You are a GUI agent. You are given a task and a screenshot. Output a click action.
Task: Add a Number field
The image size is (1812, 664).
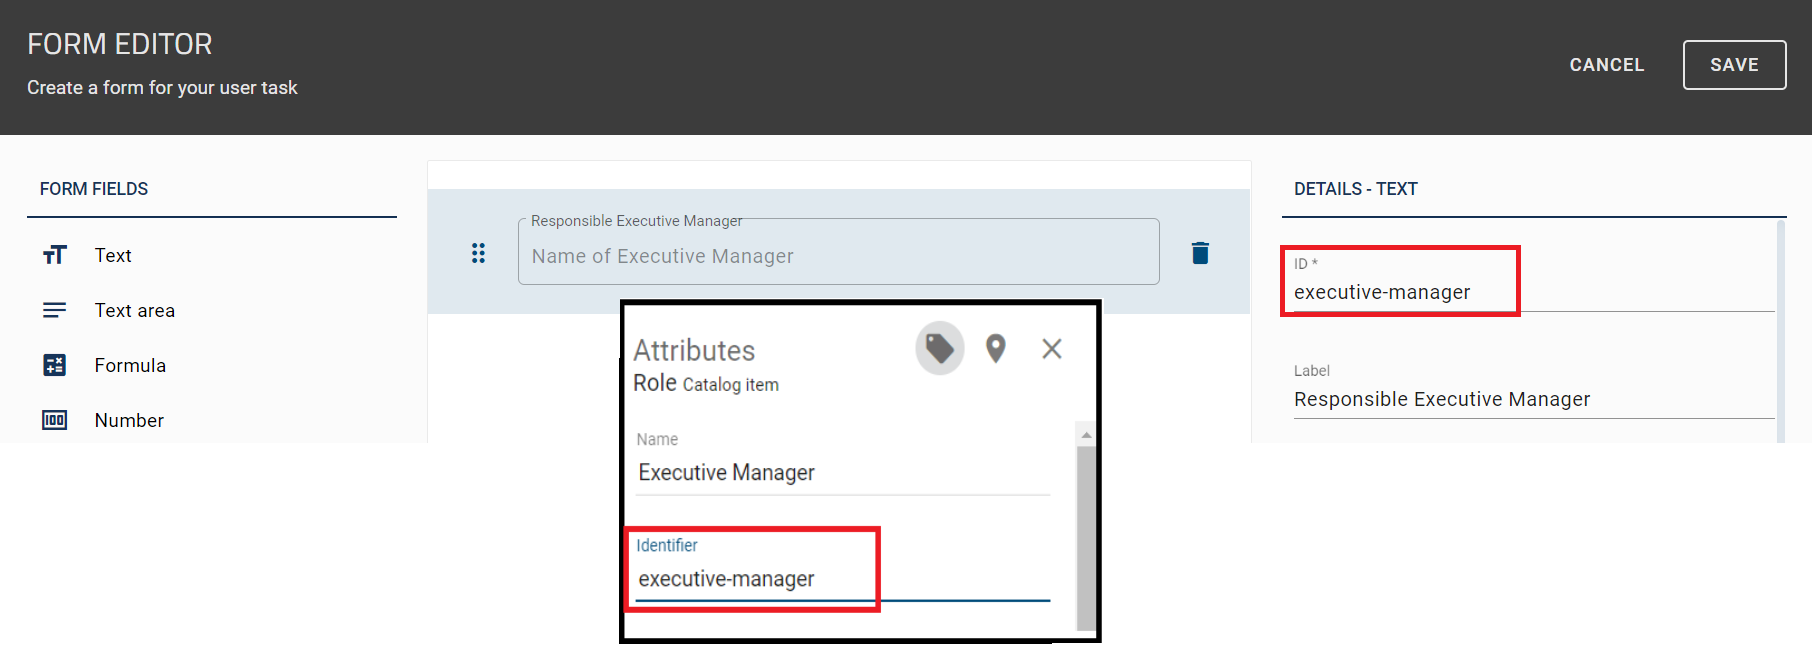pyautogui.click(x=129, y=420)
